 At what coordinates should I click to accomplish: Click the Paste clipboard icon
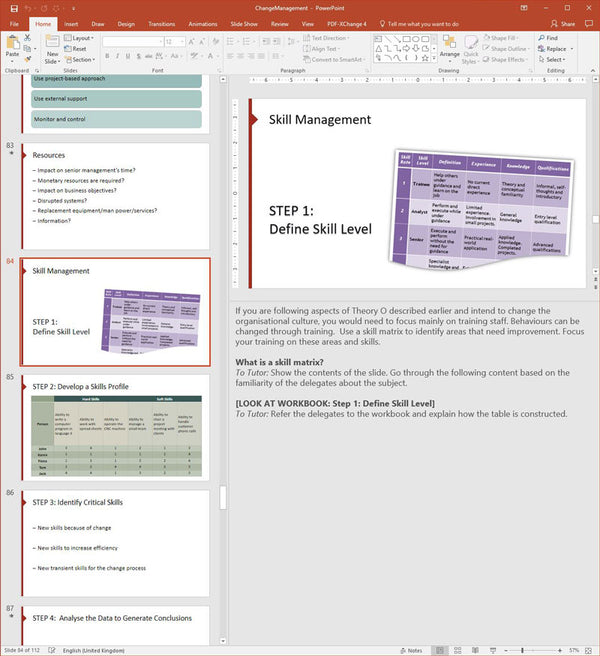(x=13, y=42)
